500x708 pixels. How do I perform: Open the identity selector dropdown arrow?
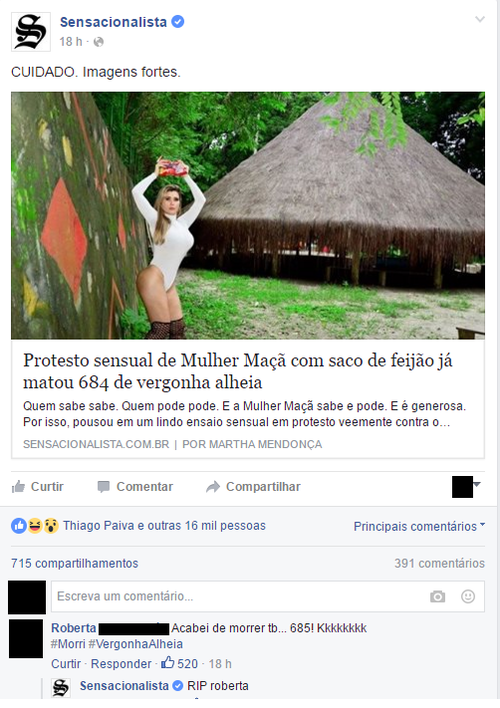click(477, 484)
